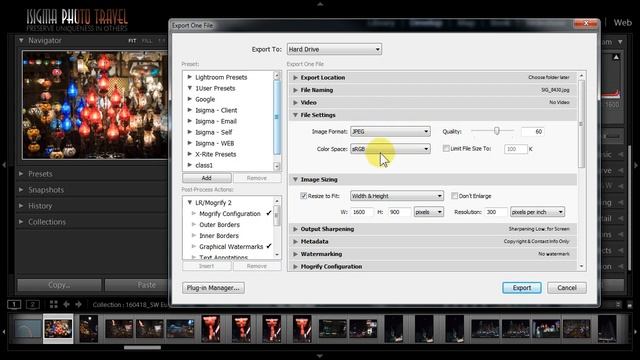The height and width of the screenshot is (360, 640).
Task: Expand the Isigma - Client preset folder
Action: (190, 110)
